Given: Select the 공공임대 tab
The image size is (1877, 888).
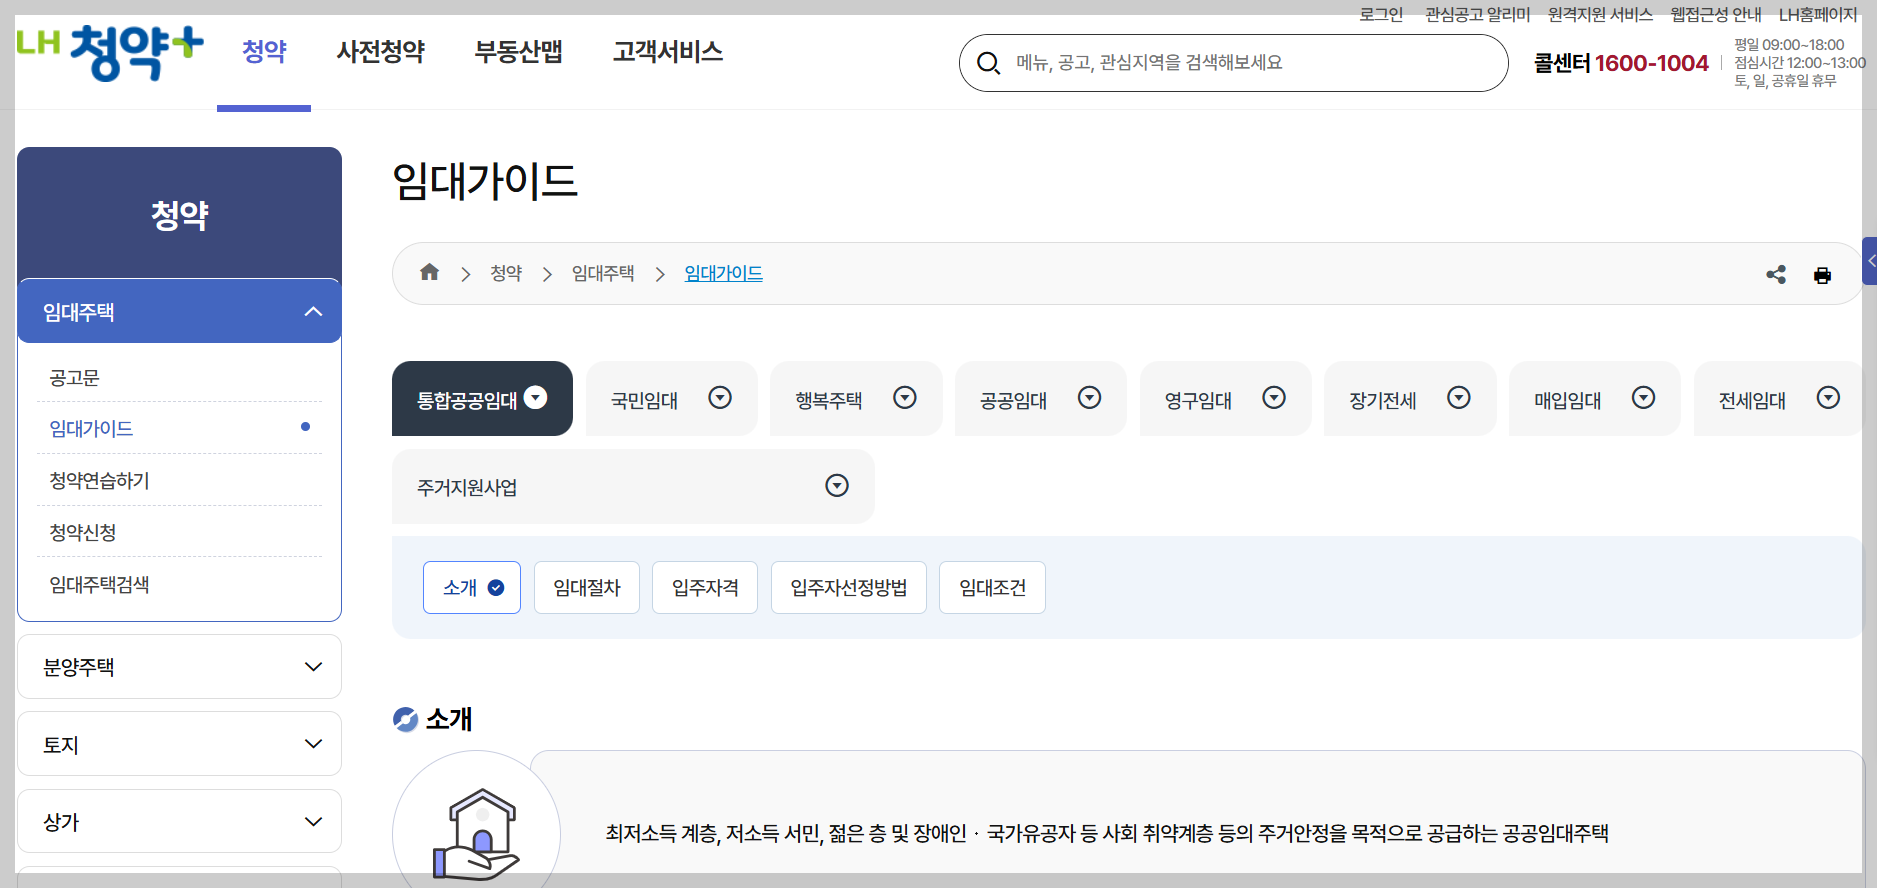Looking at the screenshot, I should 1041,398.
